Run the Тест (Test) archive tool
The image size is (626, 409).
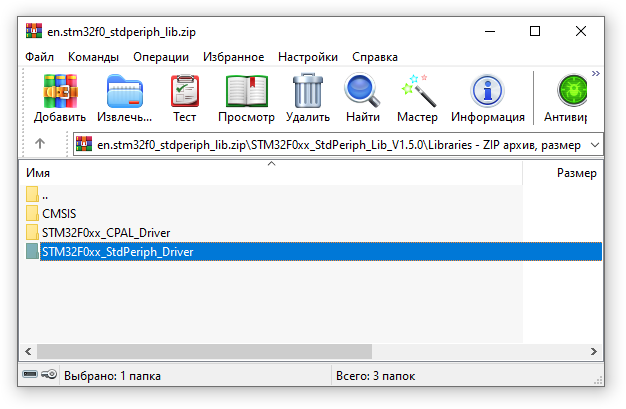(x=185, y=91)
